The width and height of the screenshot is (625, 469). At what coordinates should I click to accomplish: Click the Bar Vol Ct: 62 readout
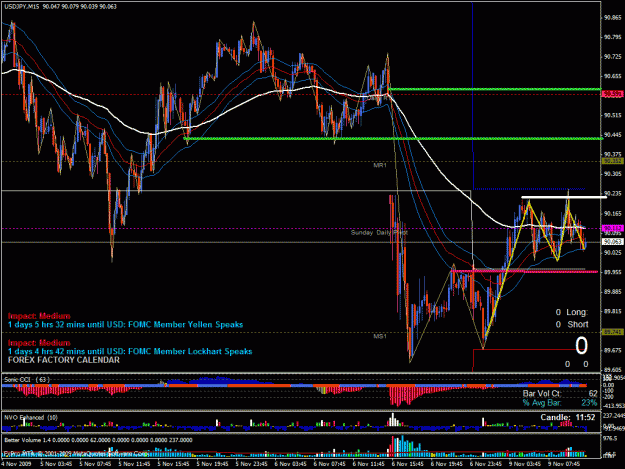click(x=560, y=394)
